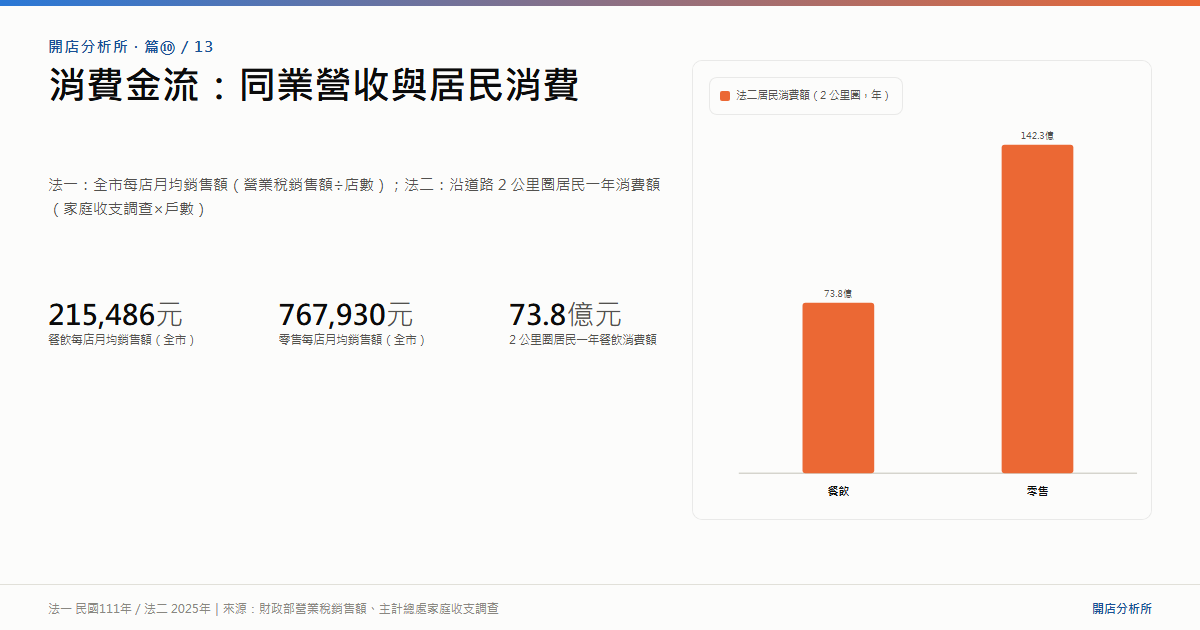
Task: Select the 零售 bar in the chart
Action: 1037,309
